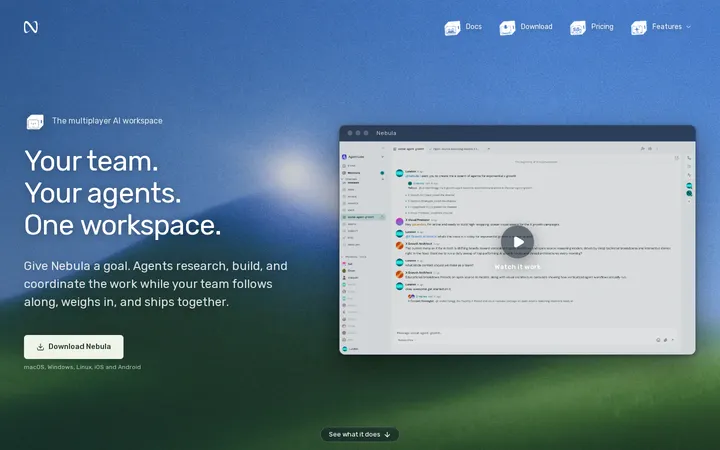Open the Pricing page

click(x=591, y=27)
